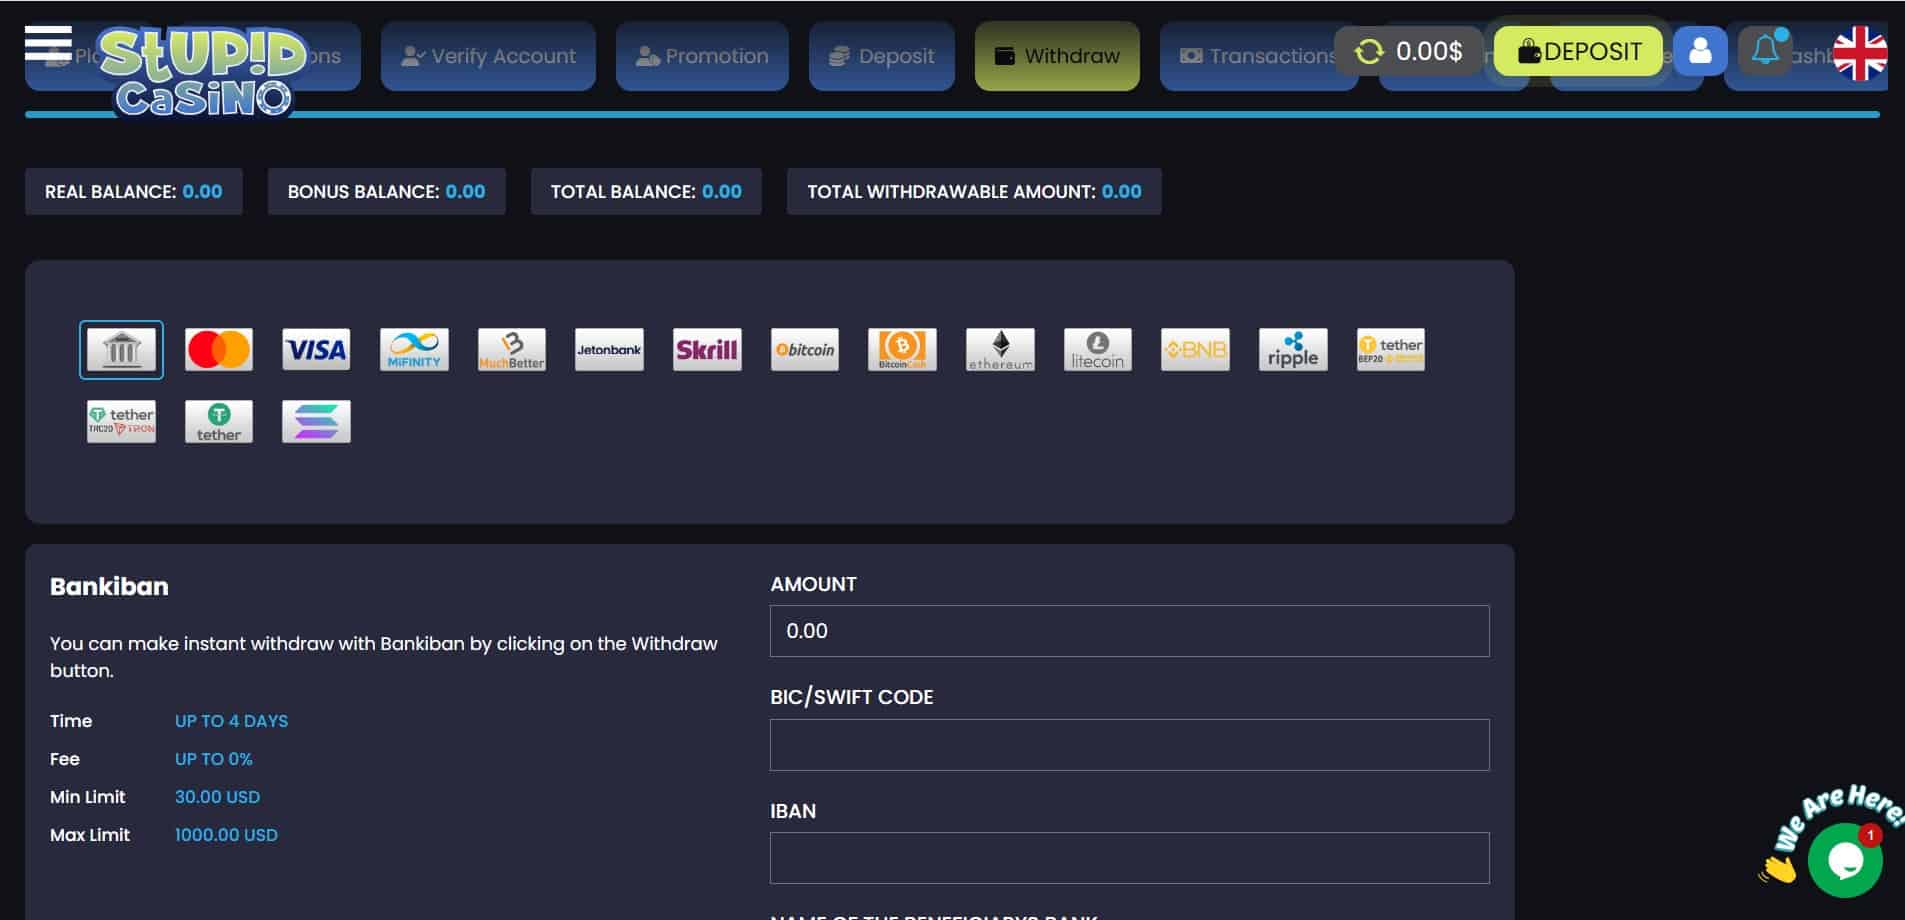
Task: Select the bank transfer withdrawal method icon
Action: (121, 350)
